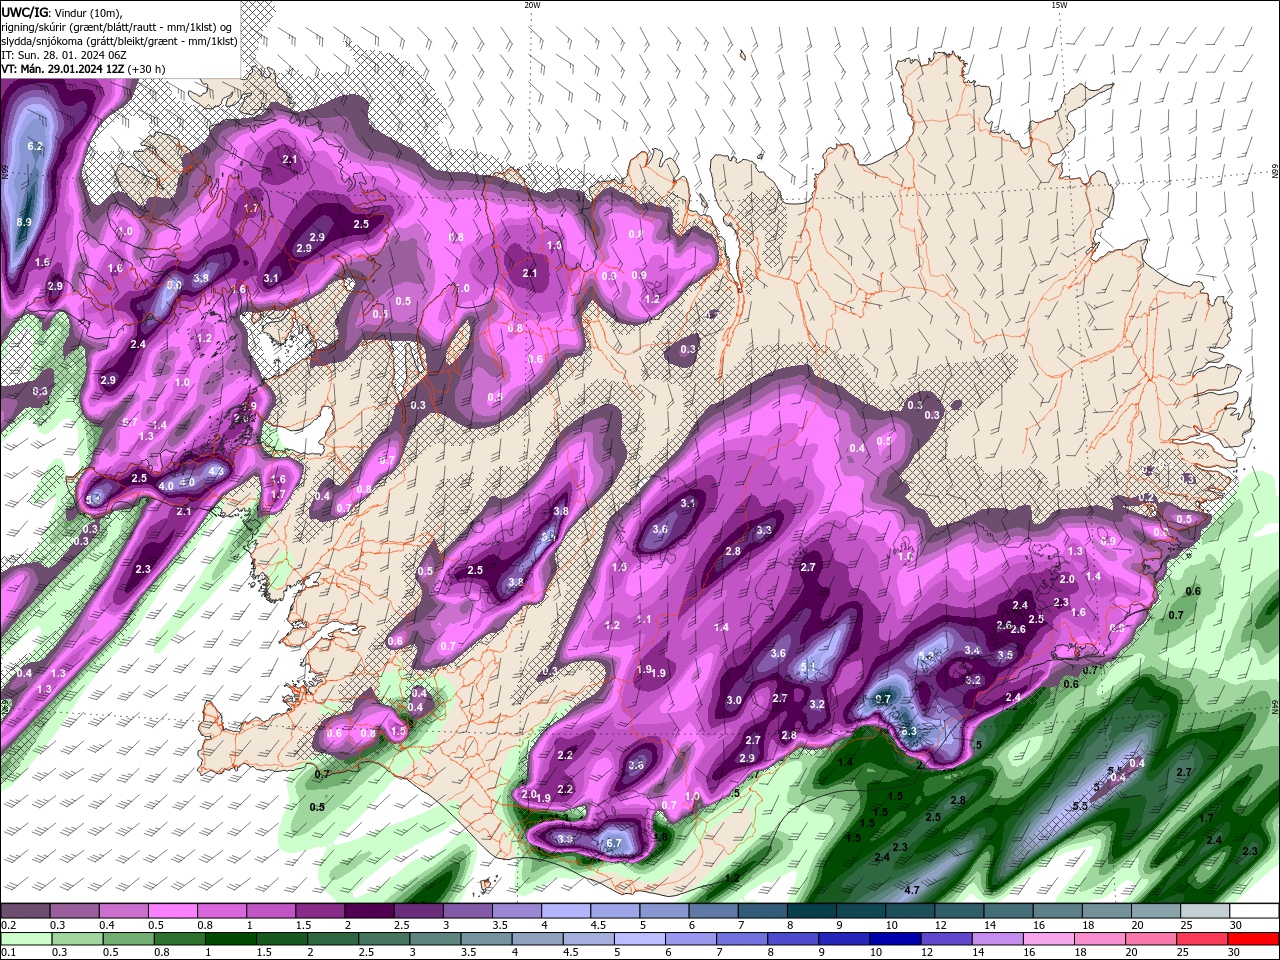Select the violet 12 swatch on rain scale
Image resolution: width=1280 pixels, height=960 pixels.
point(946,939)
